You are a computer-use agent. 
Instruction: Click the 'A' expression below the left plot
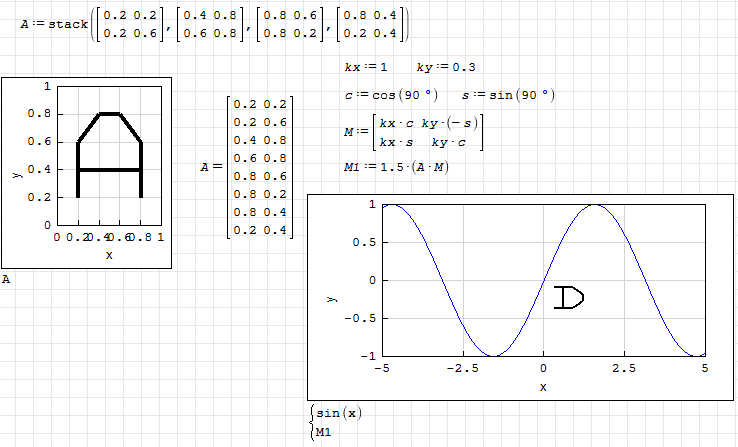(x=7, y=281)
